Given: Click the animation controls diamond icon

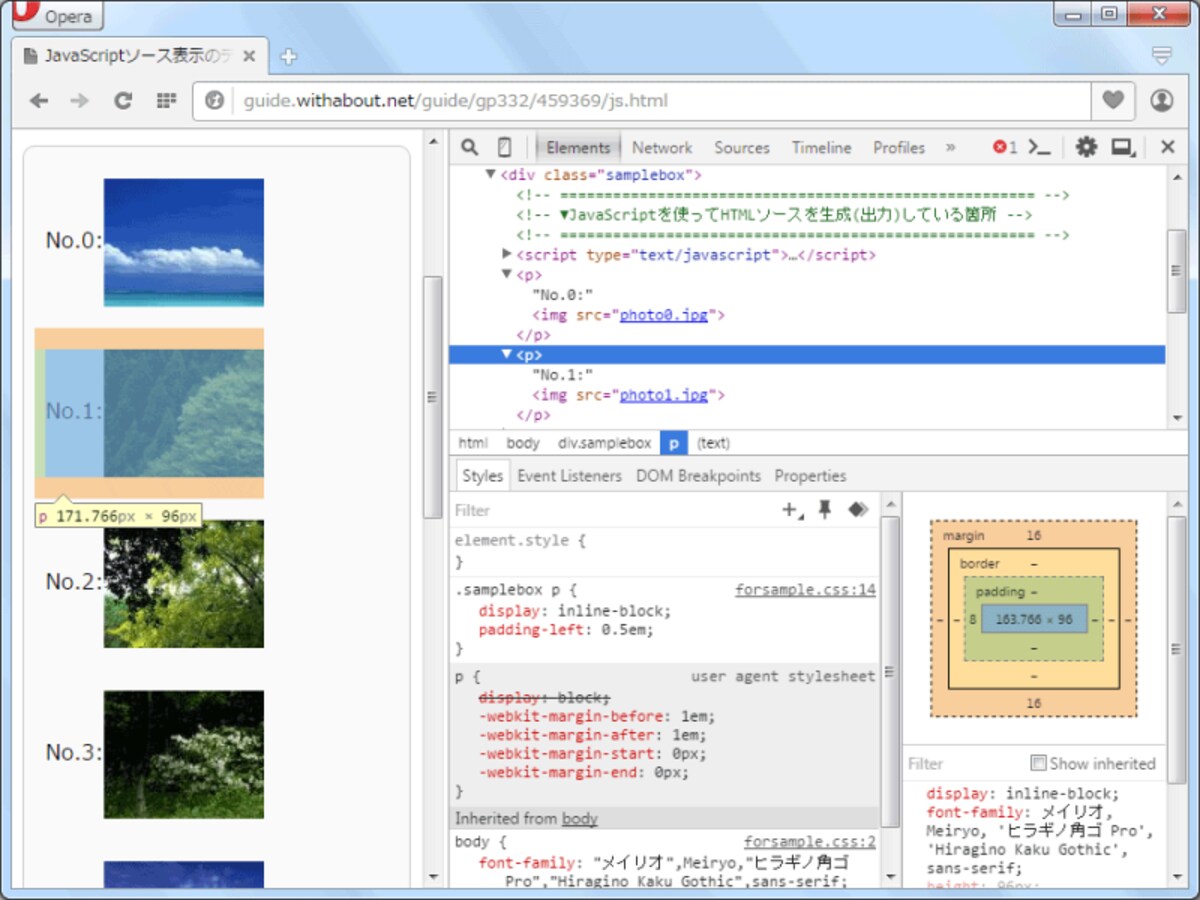Looking at the screenshot, I should 858,510.
